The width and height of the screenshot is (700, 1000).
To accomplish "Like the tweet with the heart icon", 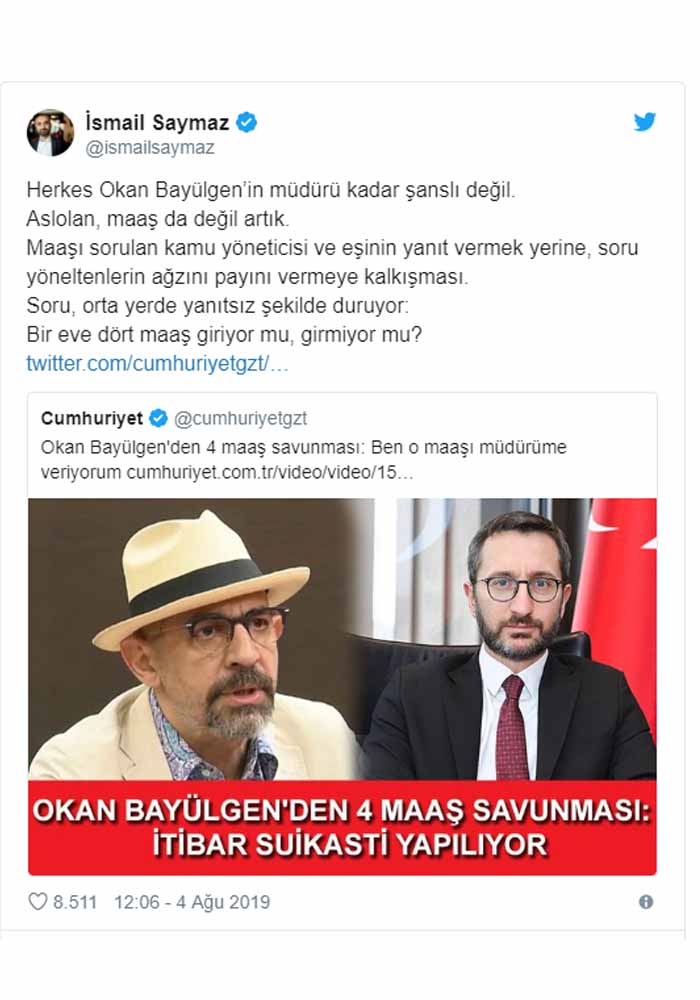I will pos(38,901).
